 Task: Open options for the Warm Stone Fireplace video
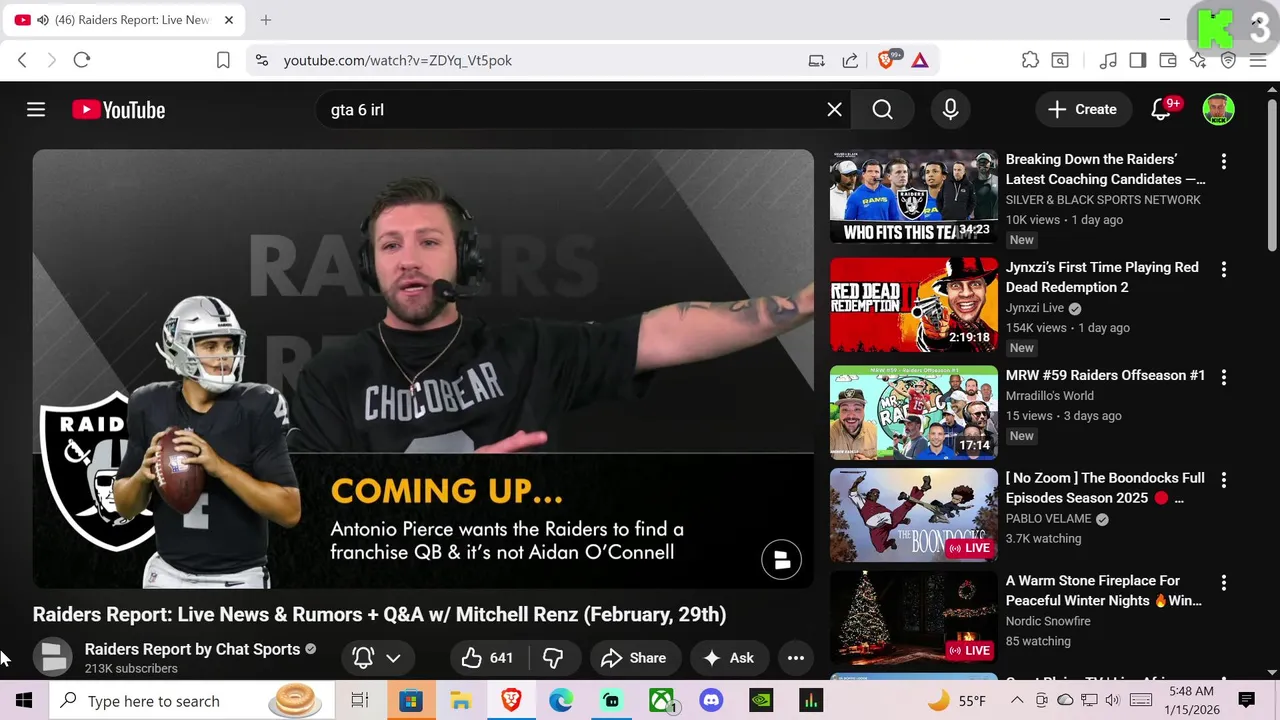[x=1223, y=583]
